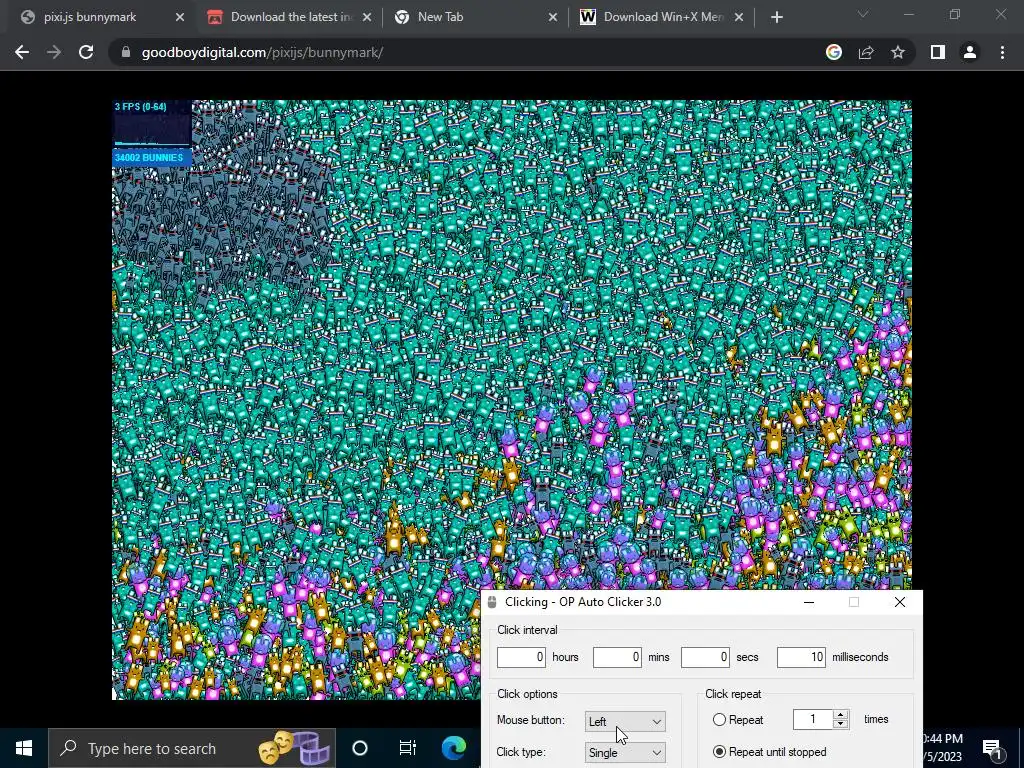Go back using the browser back arrow
This screenshot has height=768, width=1024.
22,52
